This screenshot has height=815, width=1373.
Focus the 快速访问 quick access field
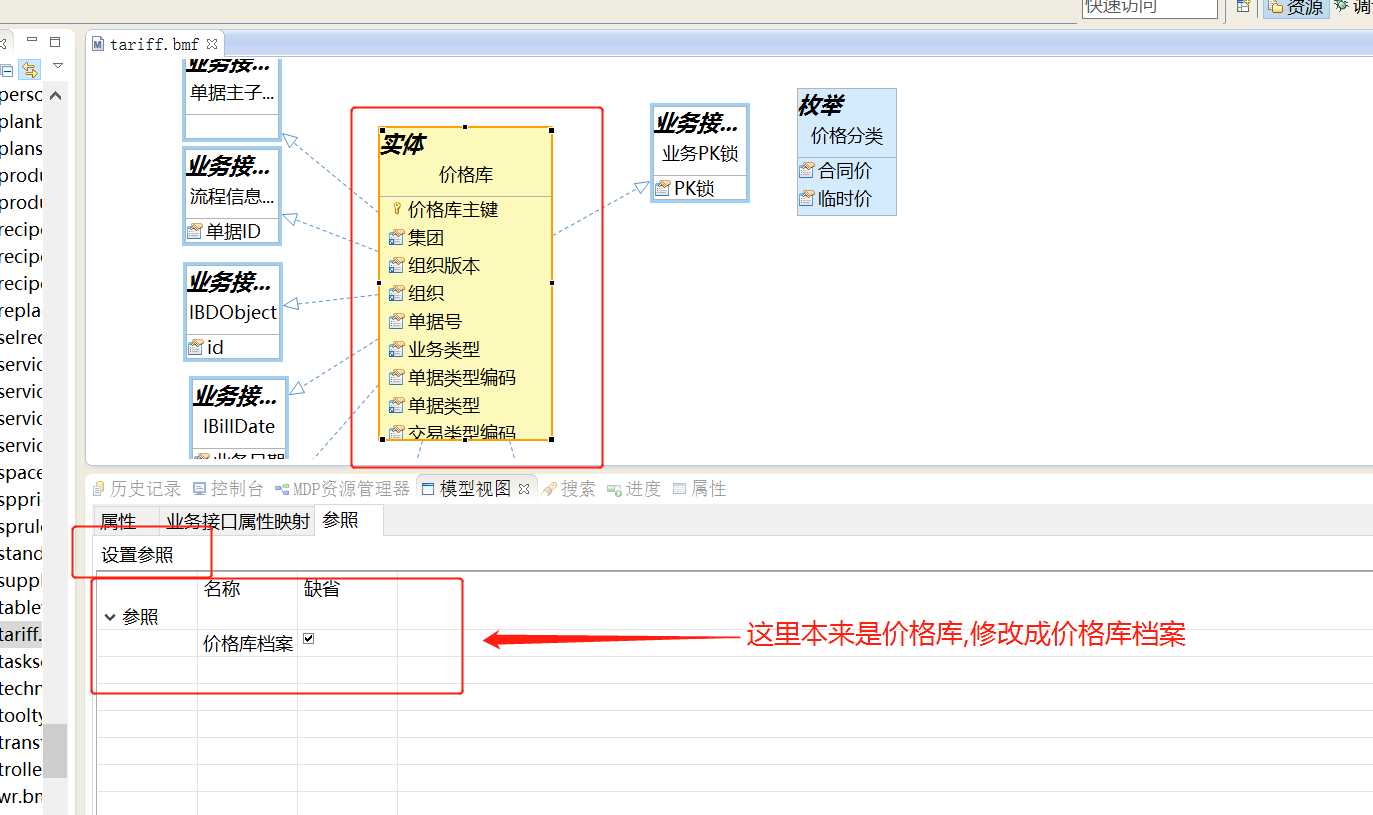point(1149,8)
